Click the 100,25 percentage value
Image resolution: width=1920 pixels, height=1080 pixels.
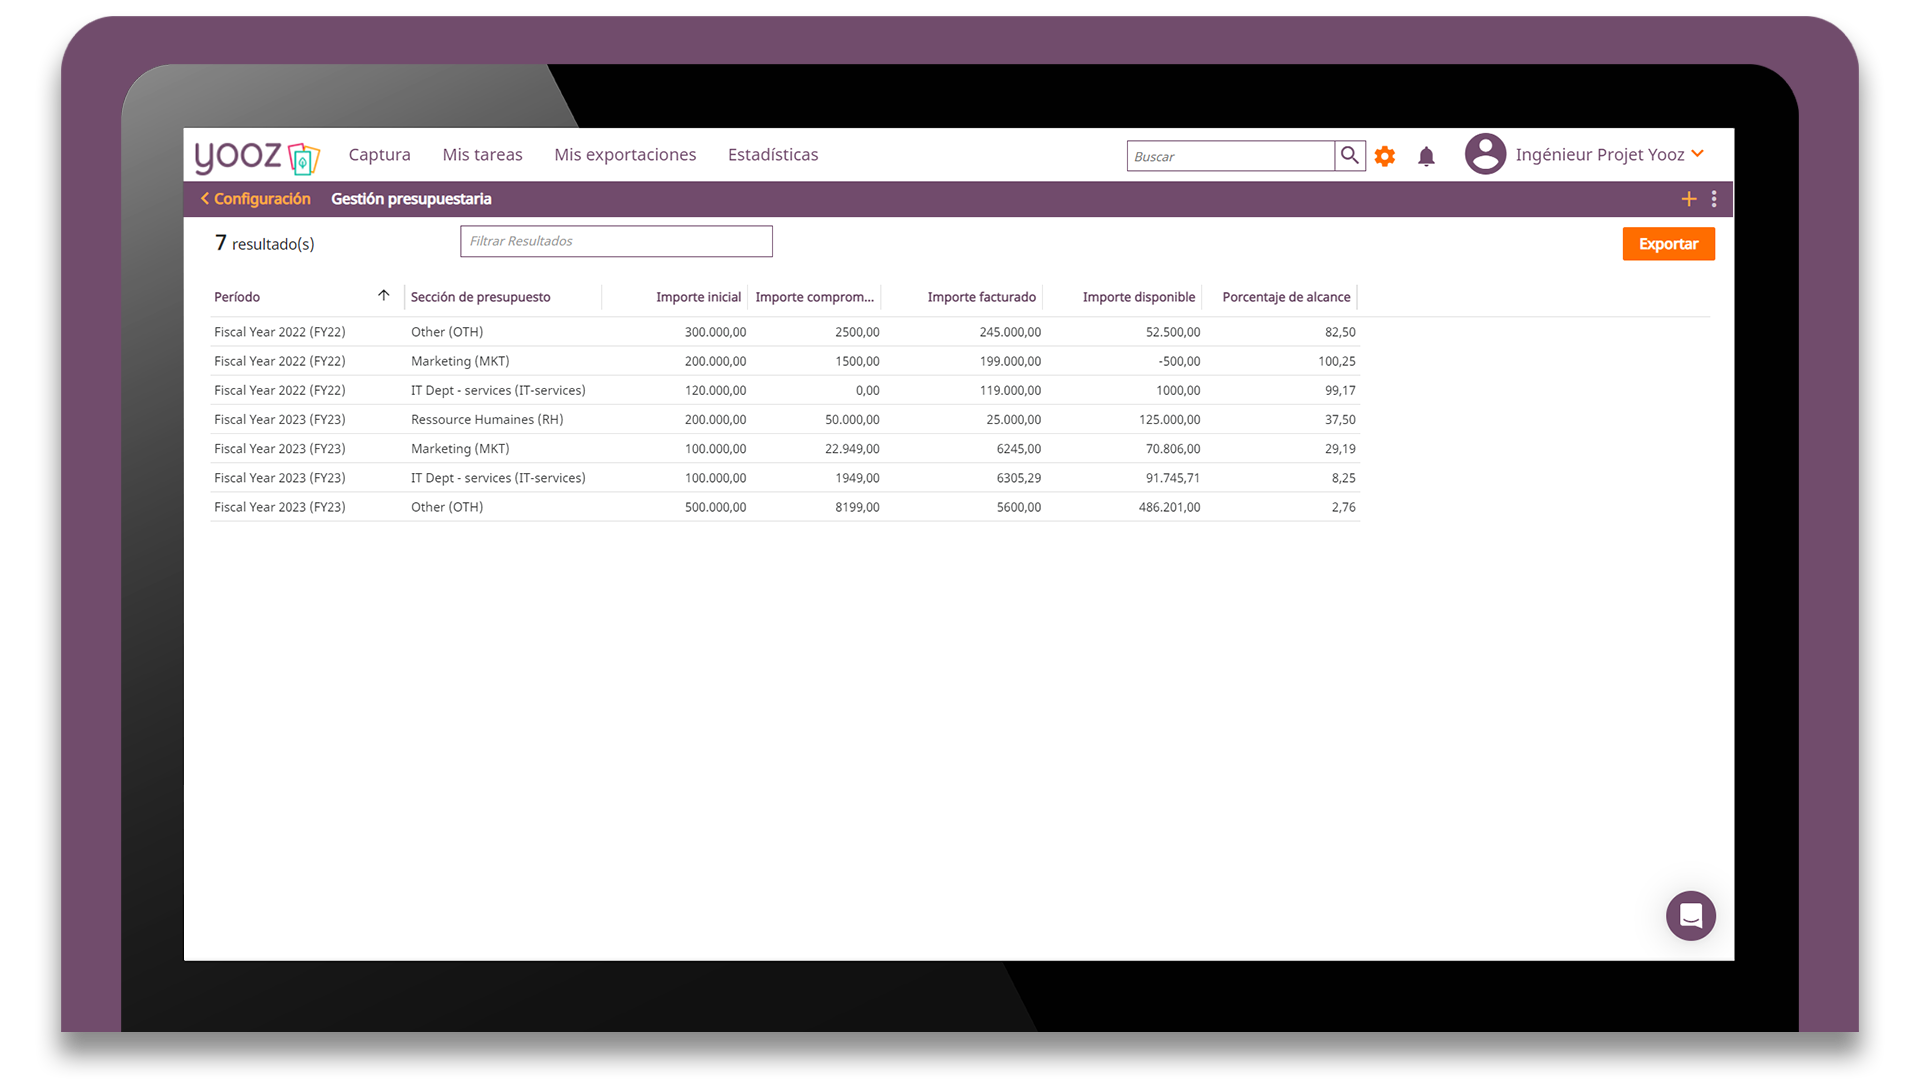point(1337,361)
